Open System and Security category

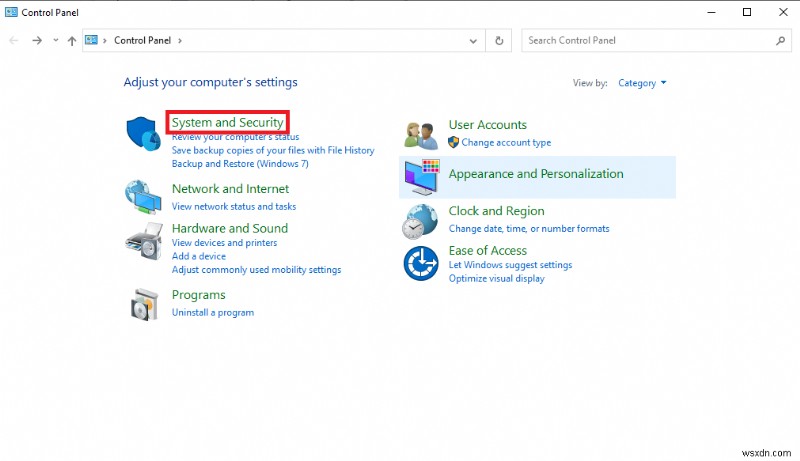pyautogui.click(x=228, y=122)
